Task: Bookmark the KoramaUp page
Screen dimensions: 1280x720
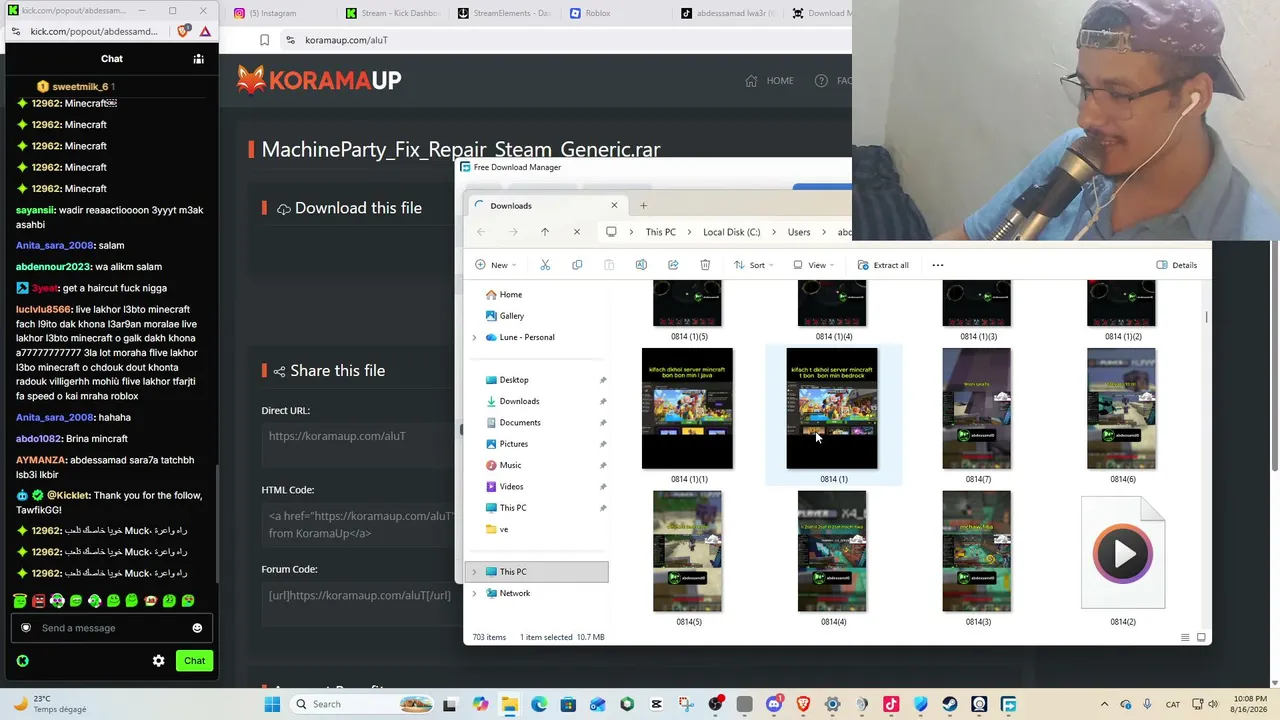Action: click(x=264, y=40)
